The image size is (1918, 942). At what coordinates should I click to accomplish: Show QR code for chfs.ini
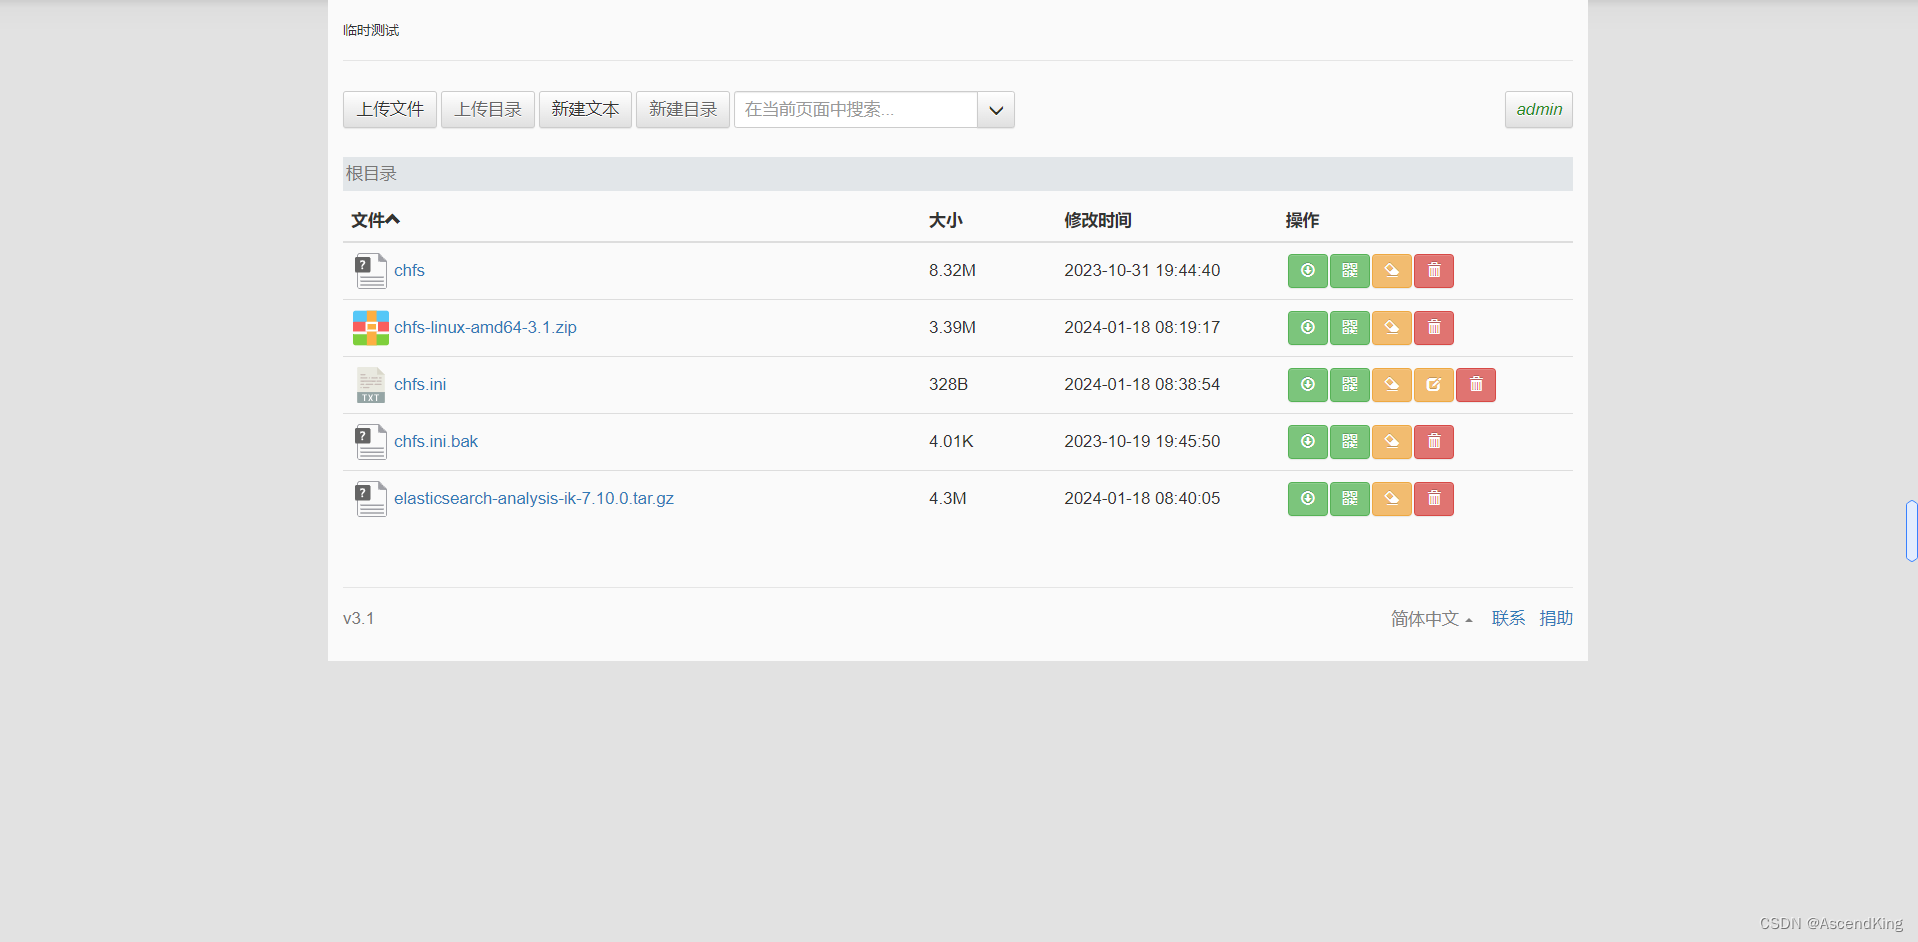[x=1349, y=385]
